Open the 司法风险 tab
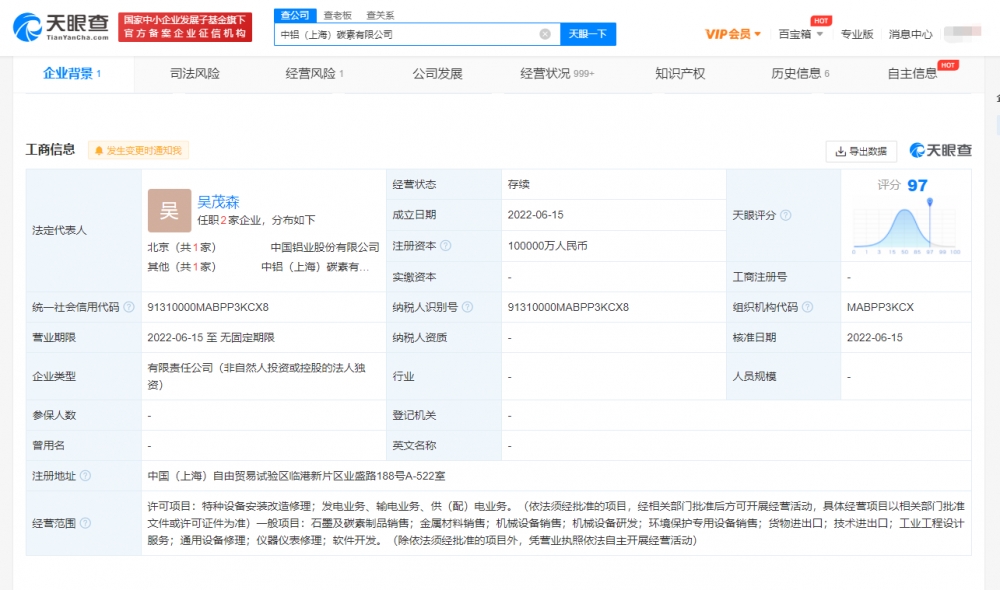 (195, 74)
